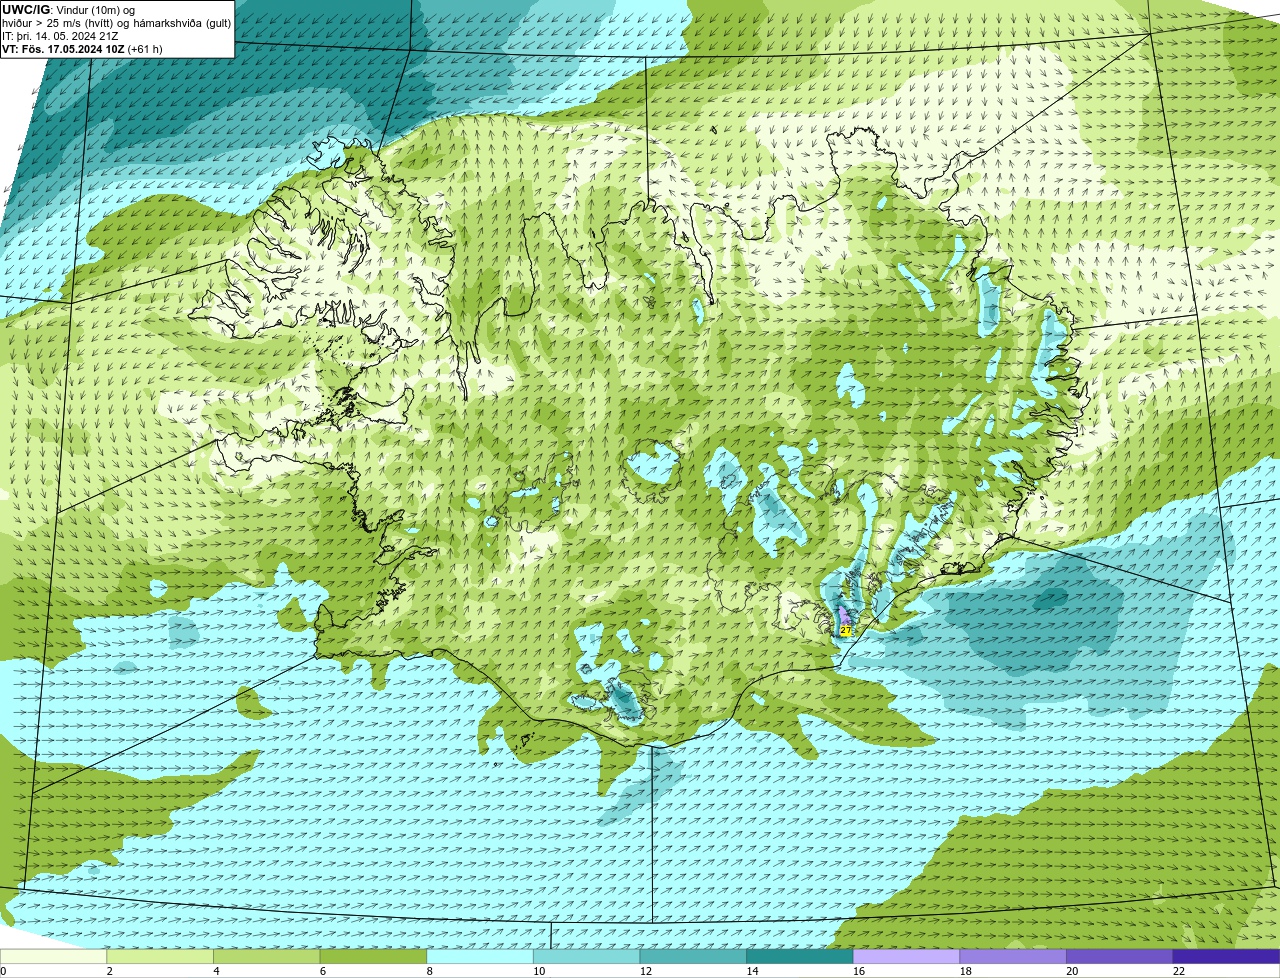Image resolution: width=1280 pixels, height=978 pixels.
Task: Click the scale label 10
Action: click(539, 971)
